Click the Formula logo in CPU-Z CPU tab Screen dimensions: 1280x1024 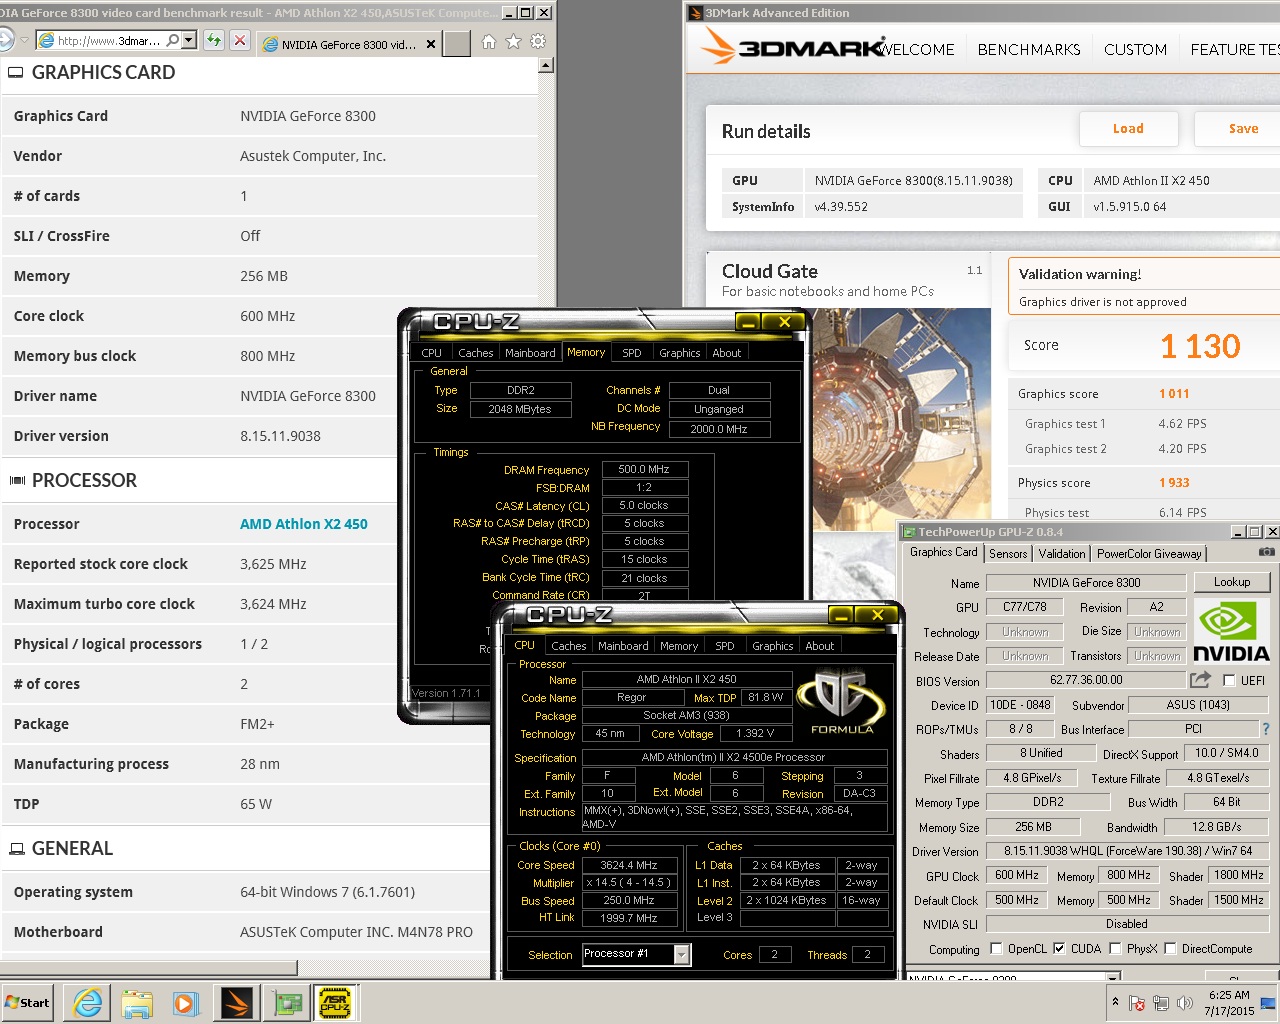842,700
